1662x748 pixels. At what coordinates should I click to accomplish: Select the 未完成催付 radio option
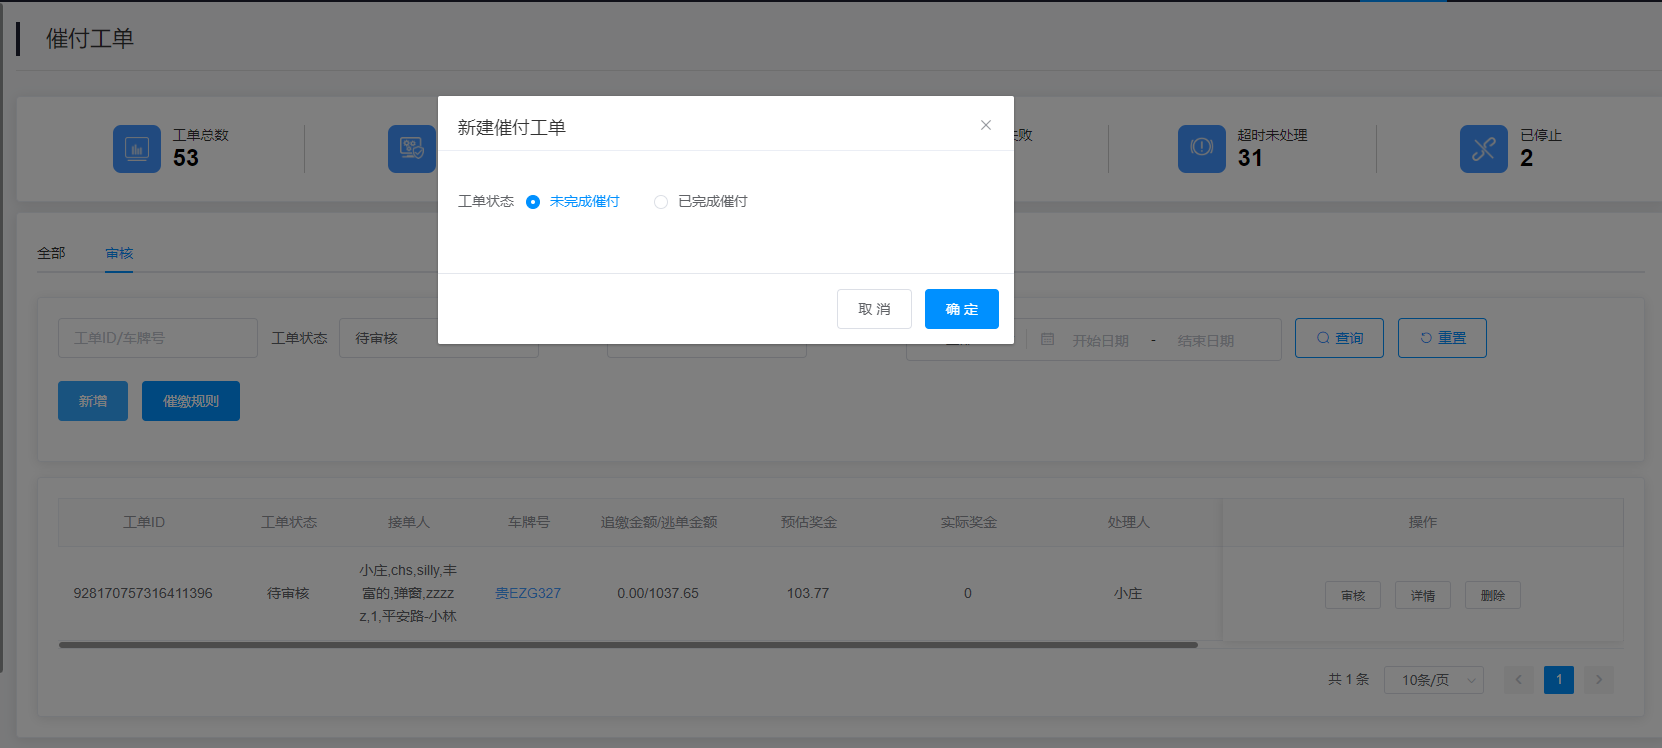point(533,202)
